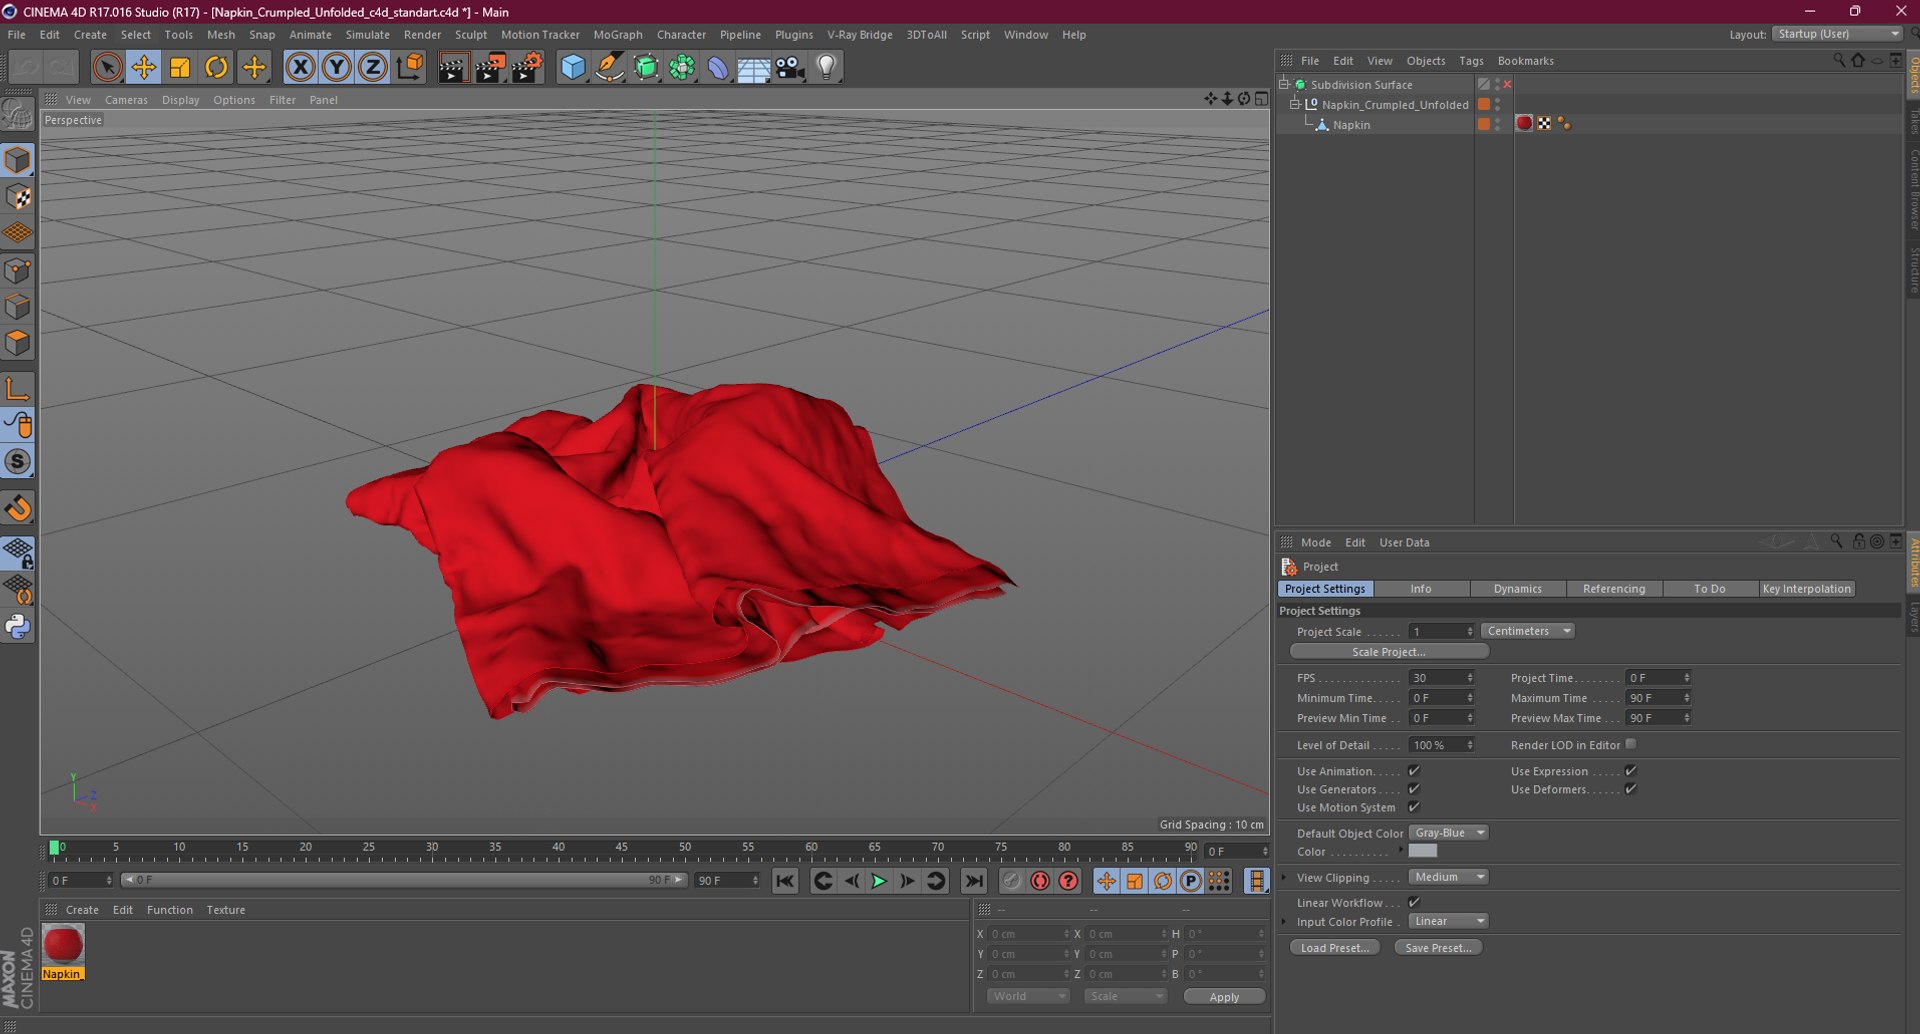This screenshot has width=1920, height=1034.
Task: Switch to the Key Interpolation tab
Action: click(1806, 589)
